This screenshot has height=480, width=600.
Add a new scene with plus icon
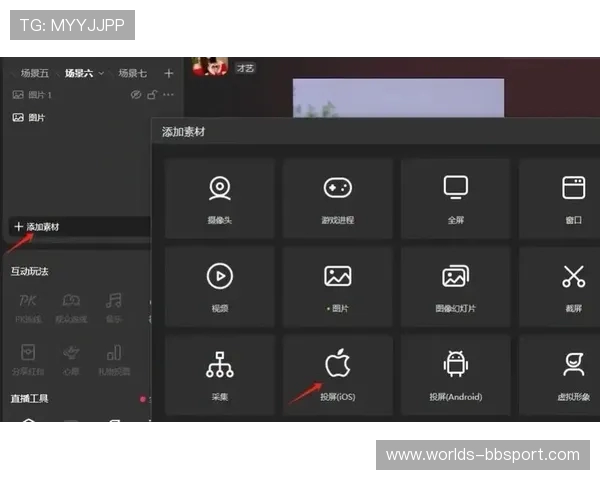[168, 73]
